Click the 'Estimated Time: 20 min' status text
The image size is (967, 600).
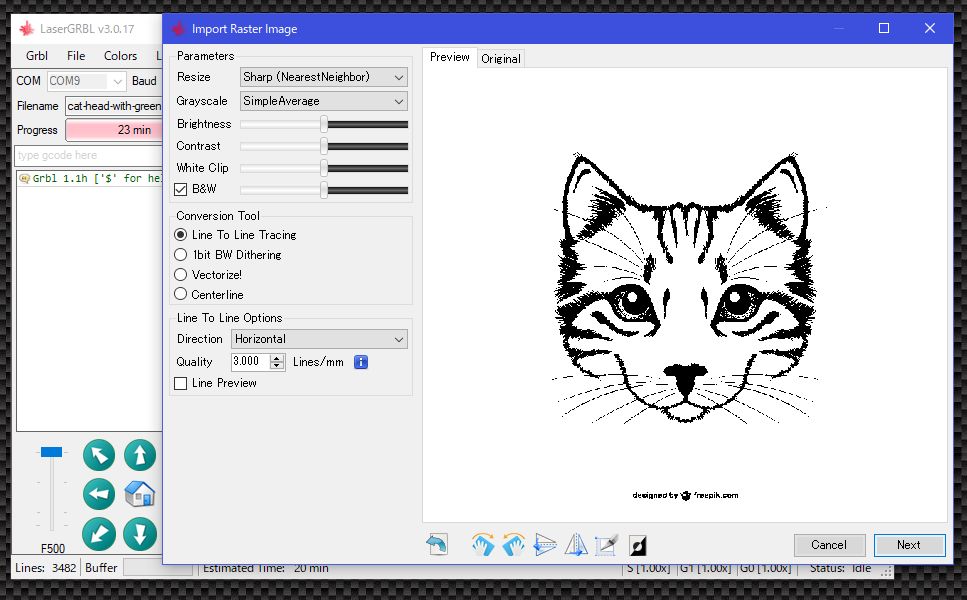[x=265, y=568]
